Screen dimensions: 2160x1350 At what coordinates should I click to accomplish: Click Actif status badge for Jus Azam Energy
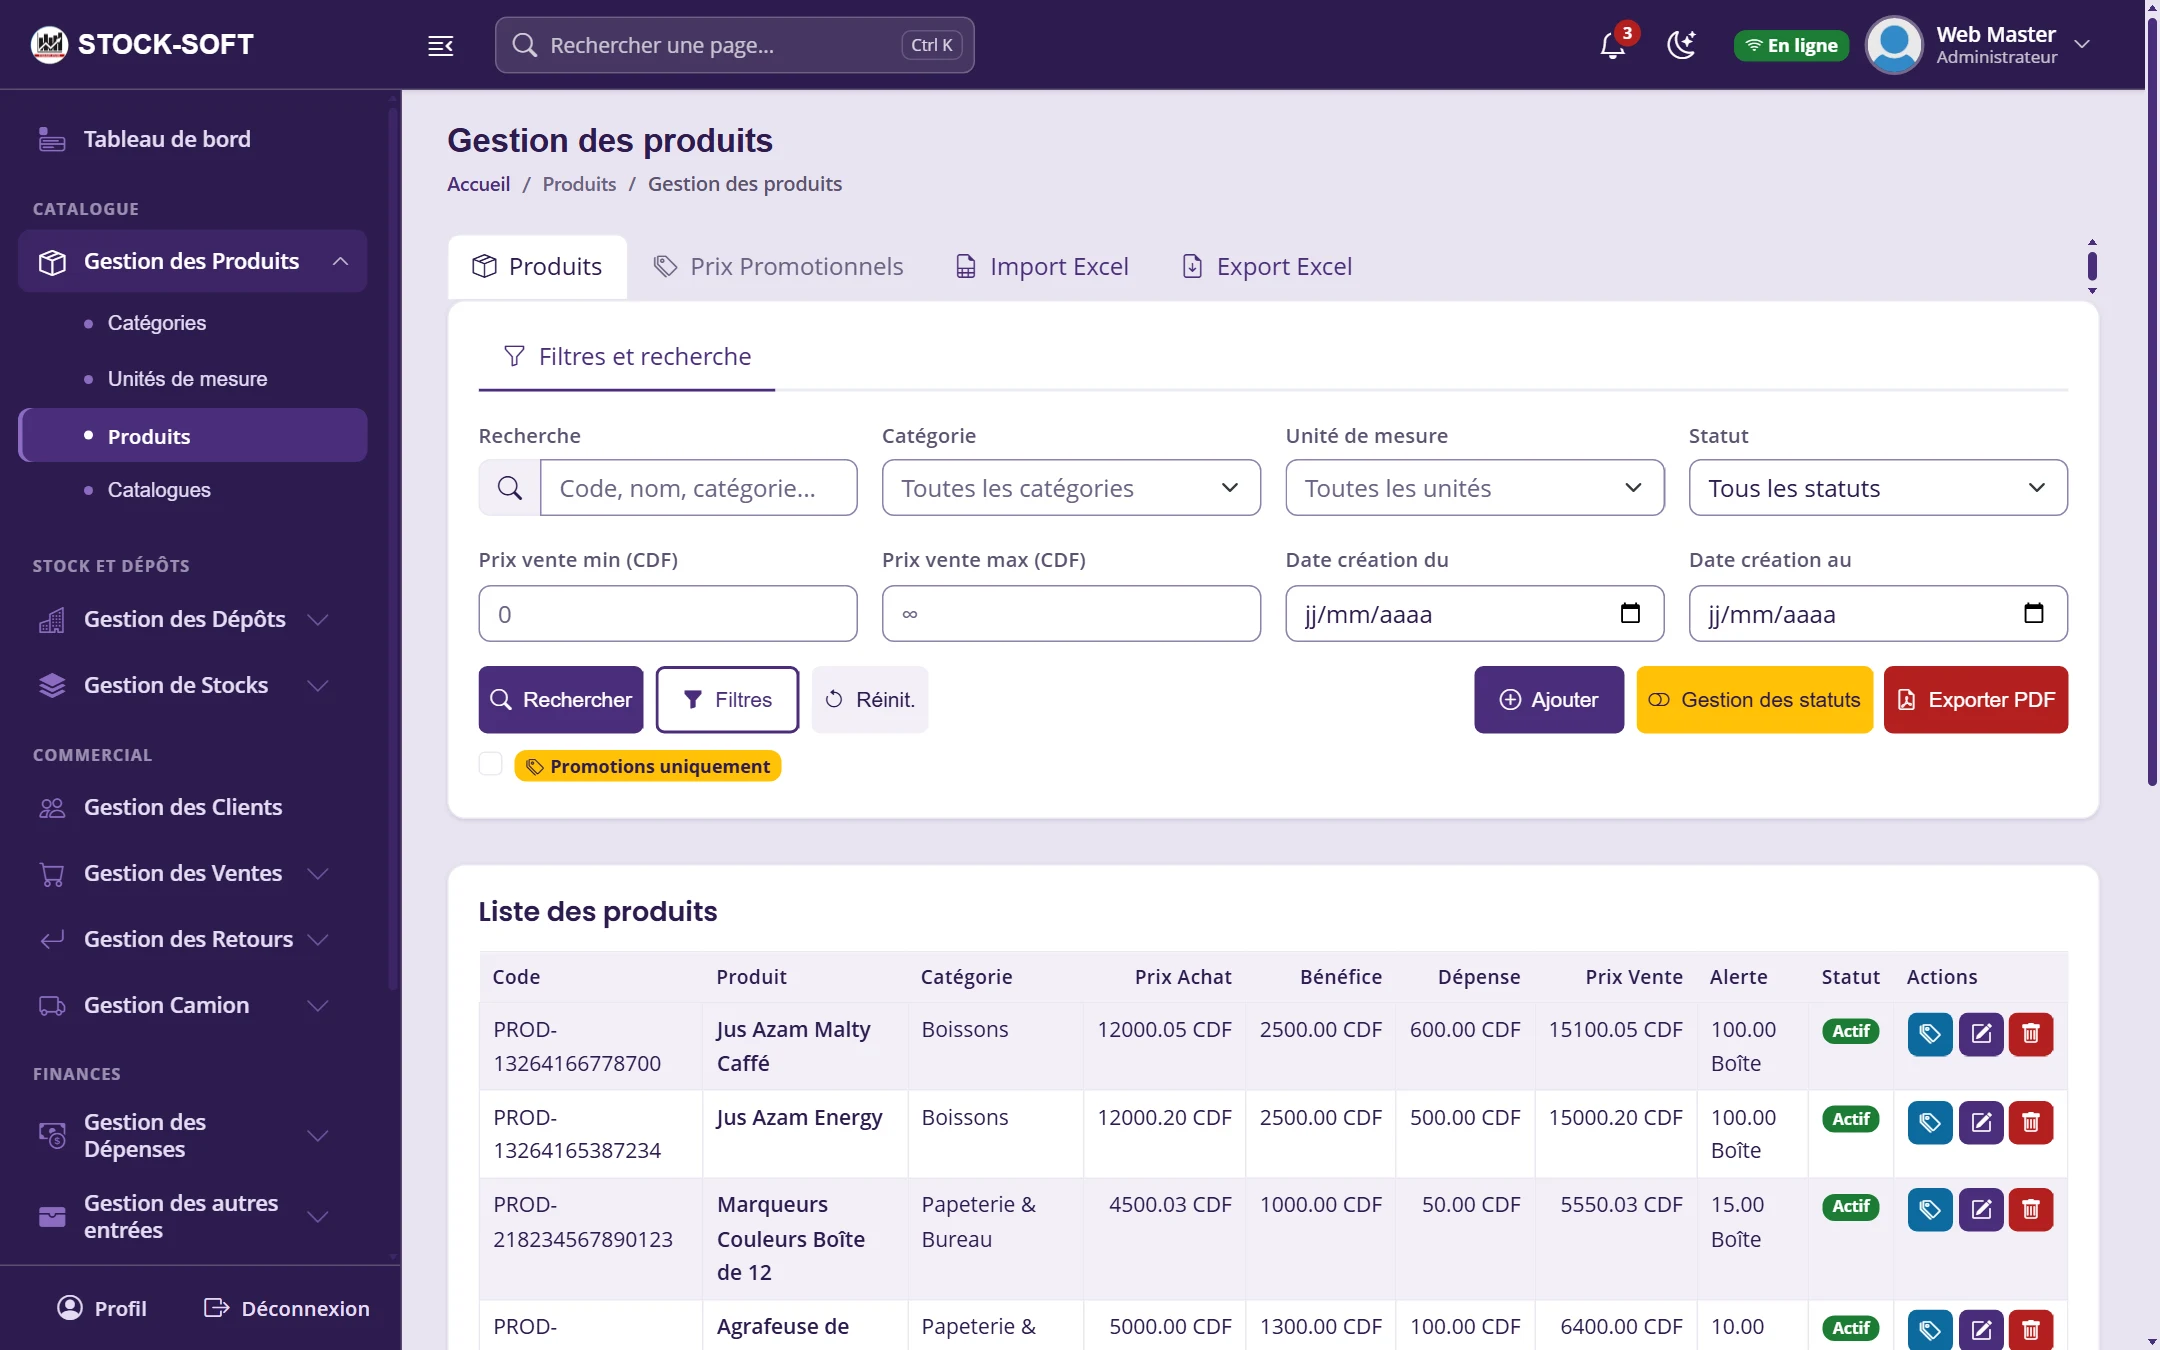pos(1850,1119)
